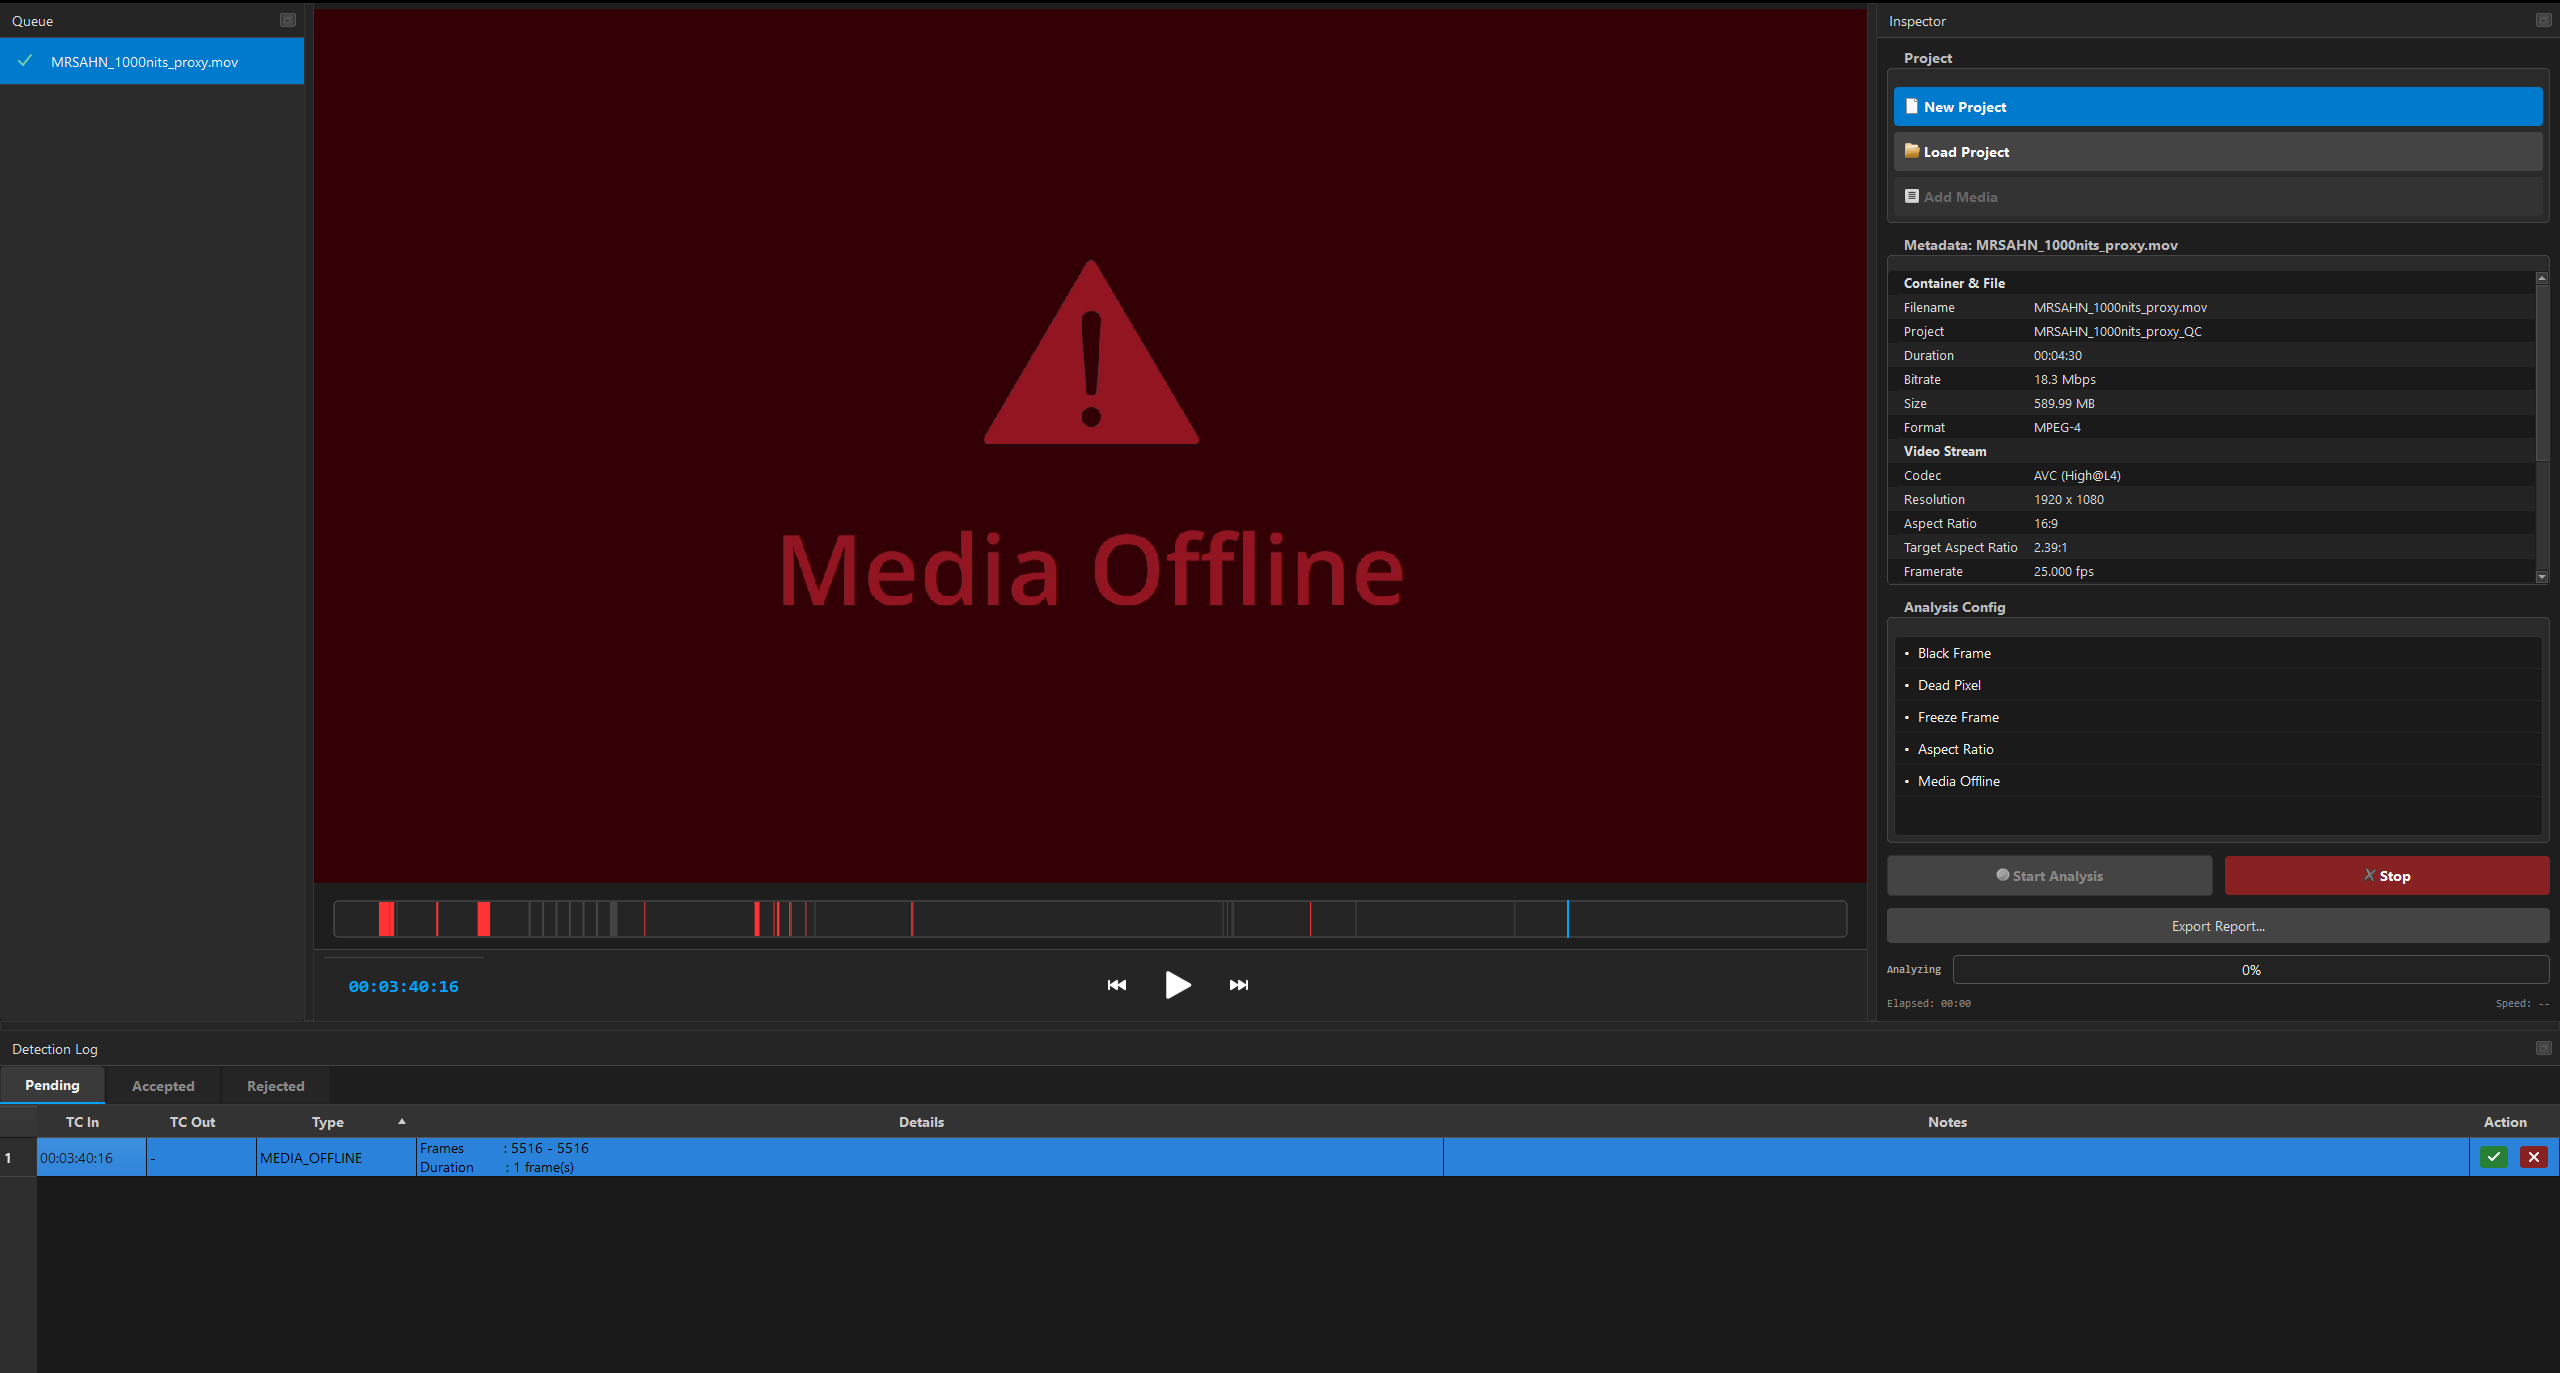Jump to the first frame of the clip
Image resolution: width=2560 pixels, height=1373 pixels.
tap(1116, 985)
